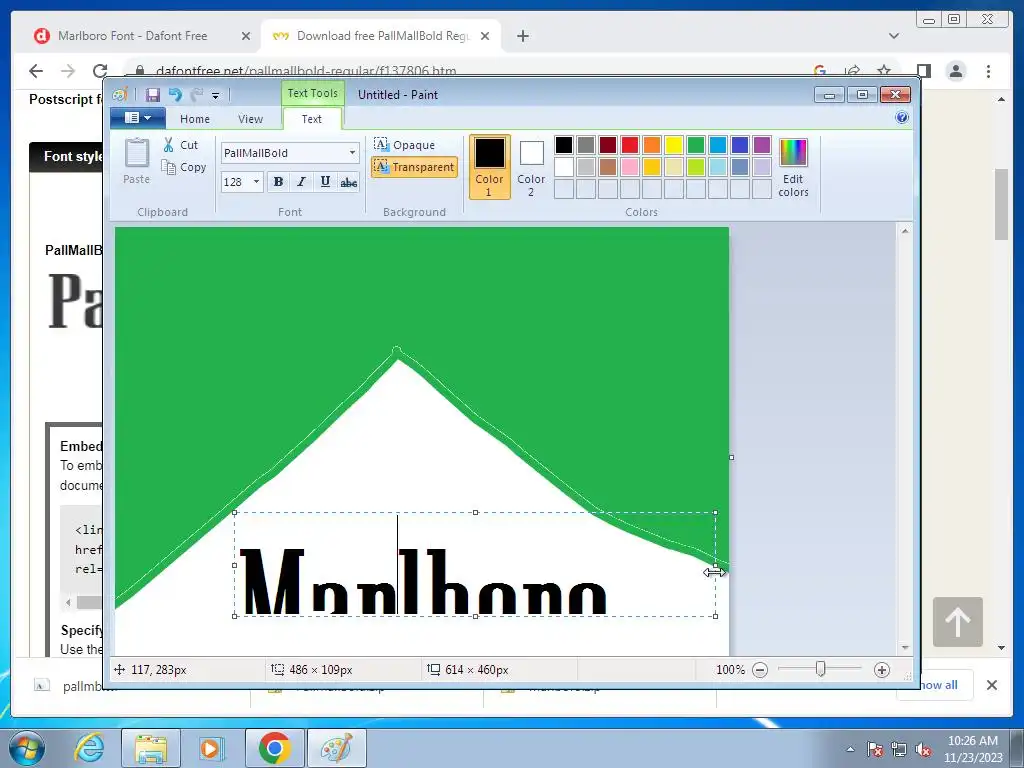Click the Copy button
1024x768 pixels.
[184, 167]
